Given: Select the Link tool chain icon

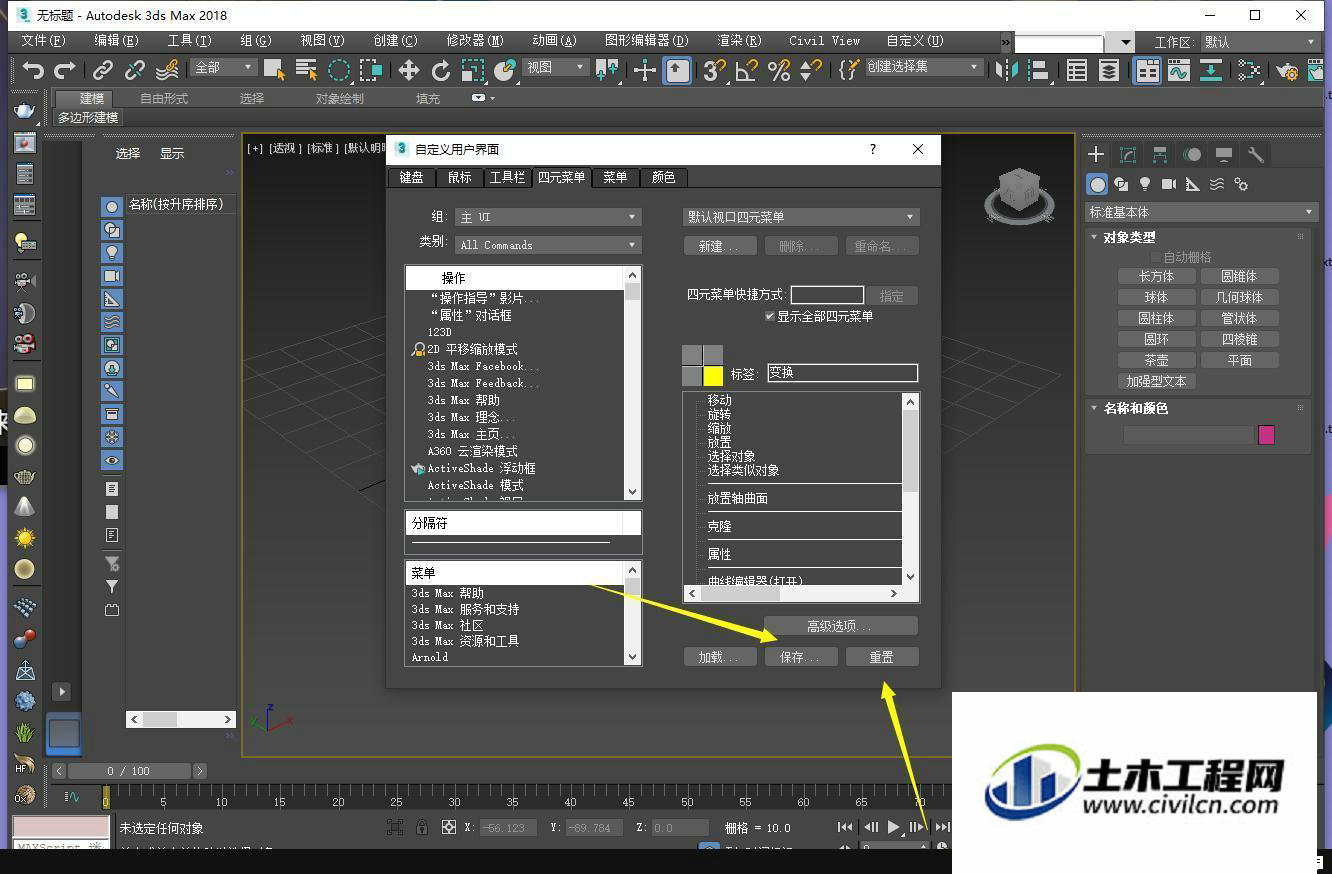Looking at the screenshot, I should pyautogui.click(x=102, y=70).
